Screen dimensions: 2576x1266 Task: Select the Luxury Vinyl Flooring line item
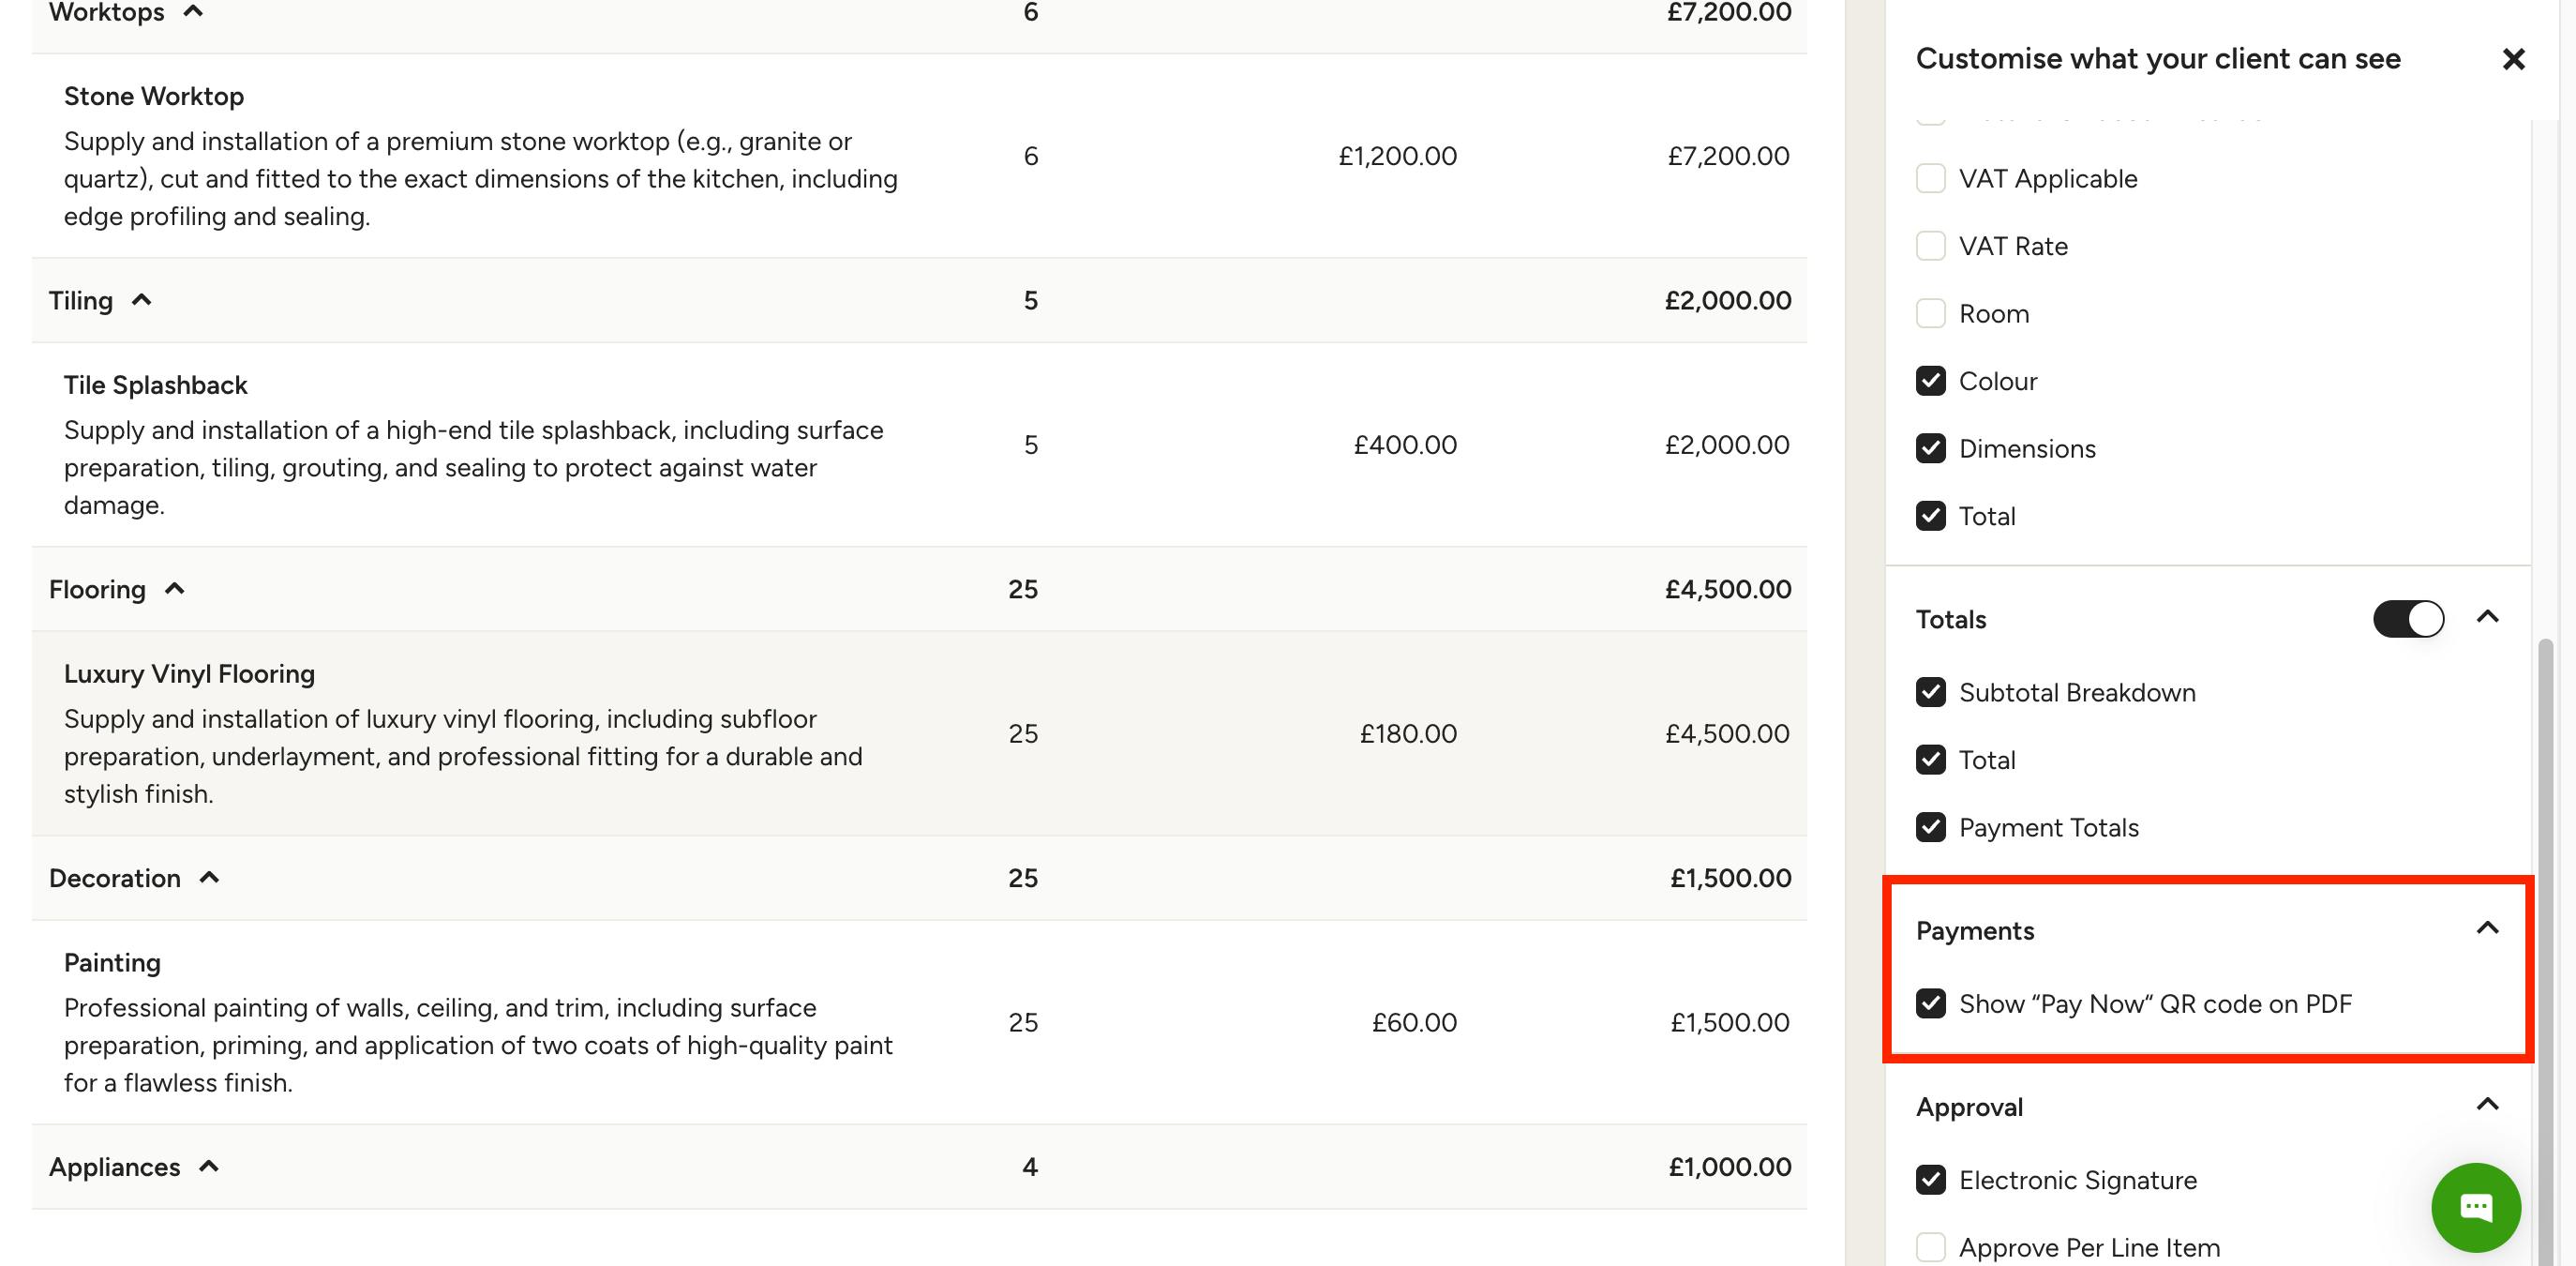click(x=919, y=733)
